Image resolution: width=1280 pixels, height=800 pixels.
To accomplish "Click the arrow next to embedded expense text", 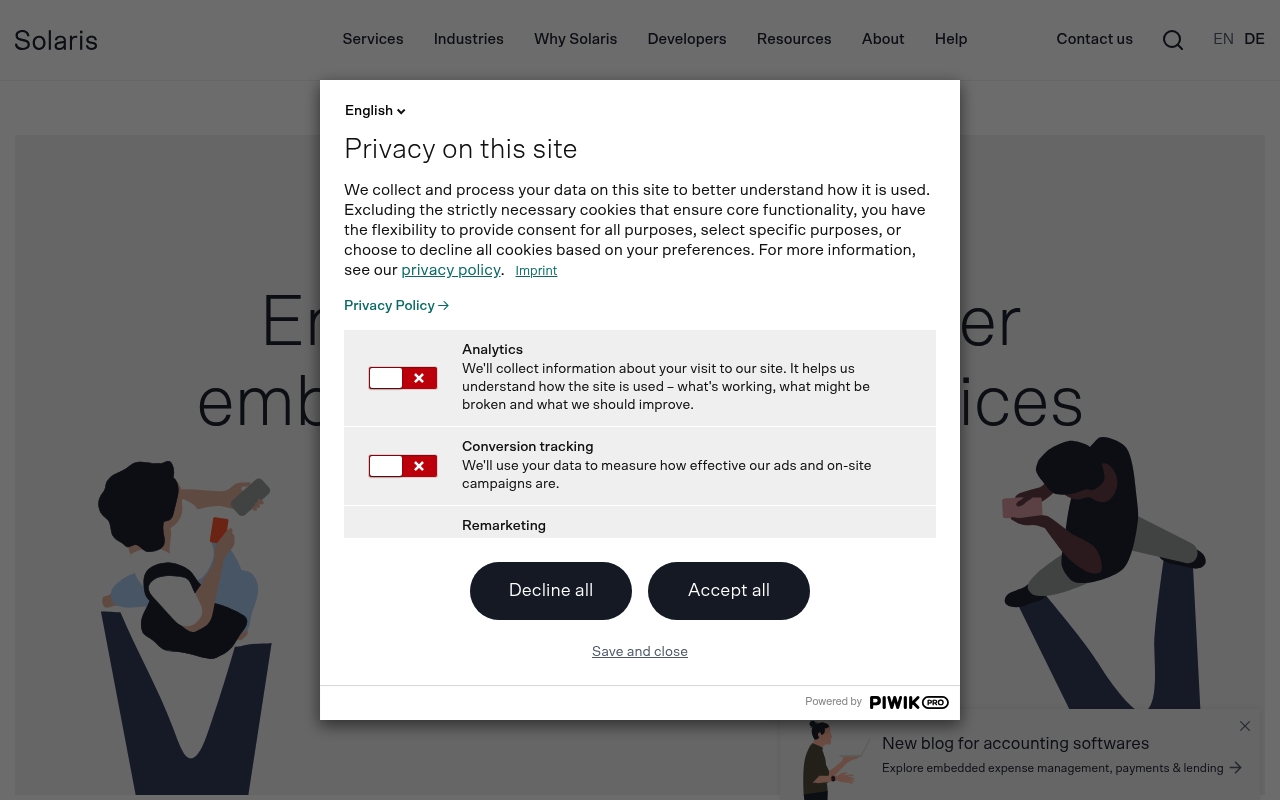I will (x=1236, y=768).
